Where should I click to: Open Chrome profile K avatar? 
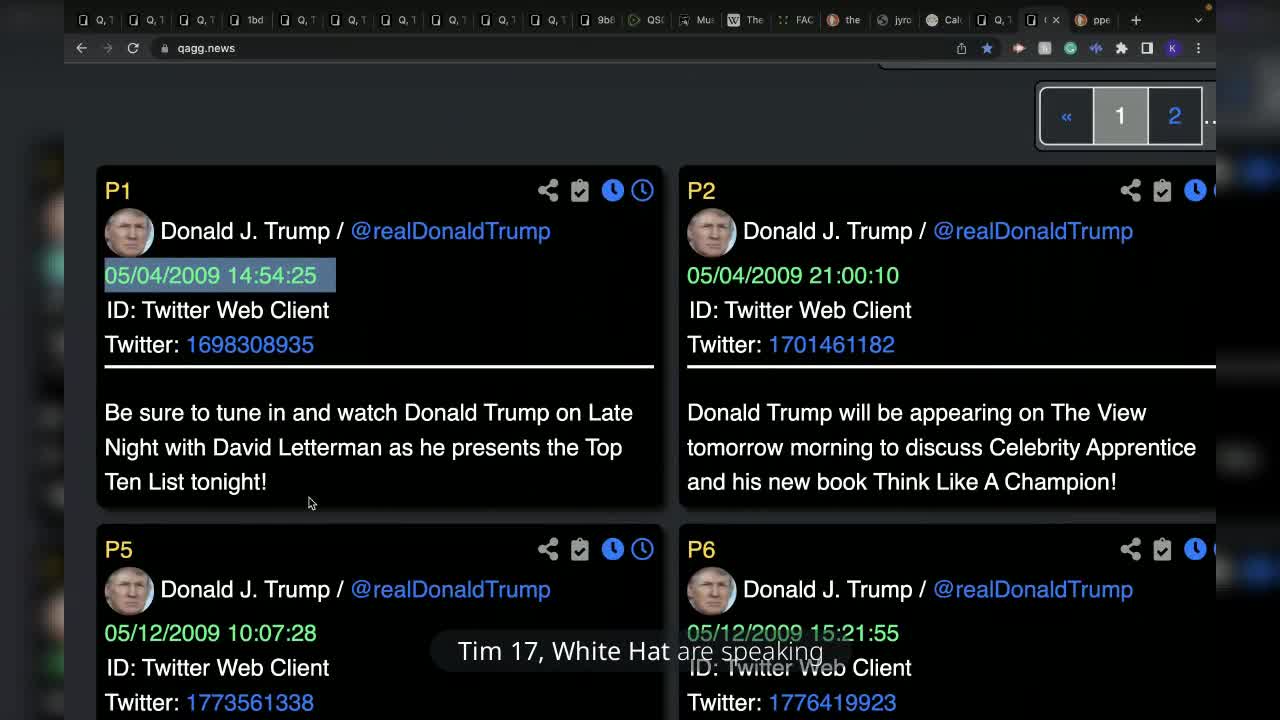pos(1173,48)
